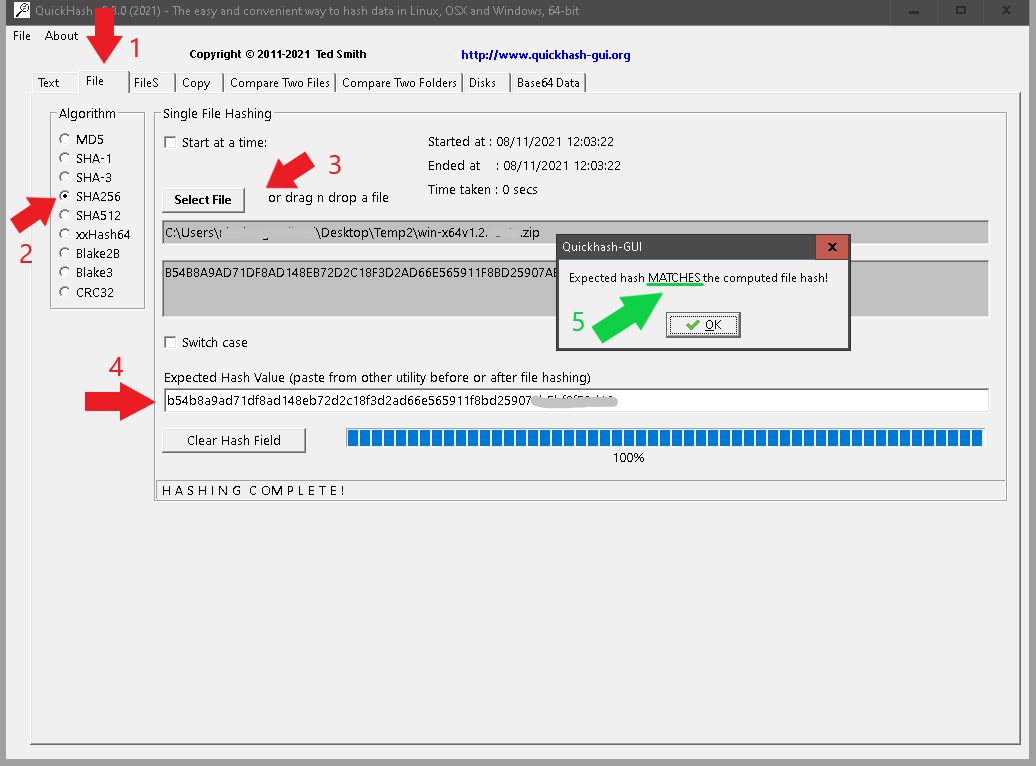Click the hashing progress bar
The width and height of the screenshot is (1036, 766).
point(665,438)
